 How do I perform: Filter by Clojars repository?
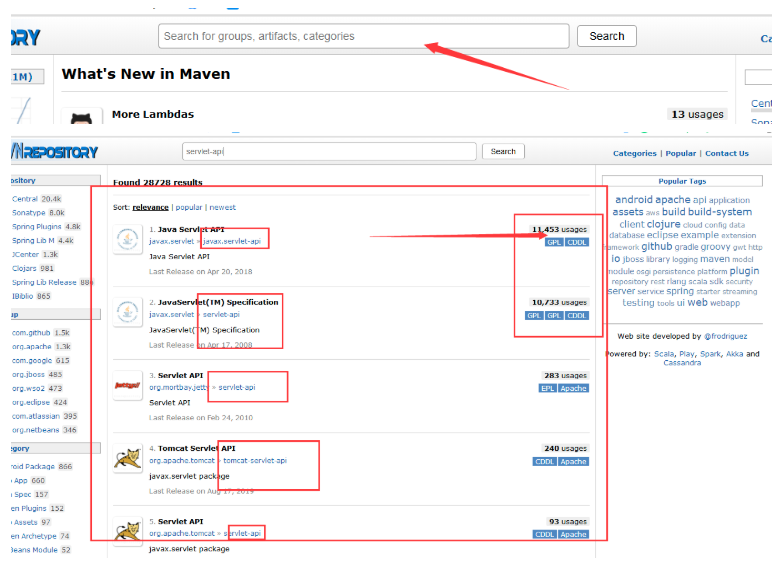[x=24, y=268]
